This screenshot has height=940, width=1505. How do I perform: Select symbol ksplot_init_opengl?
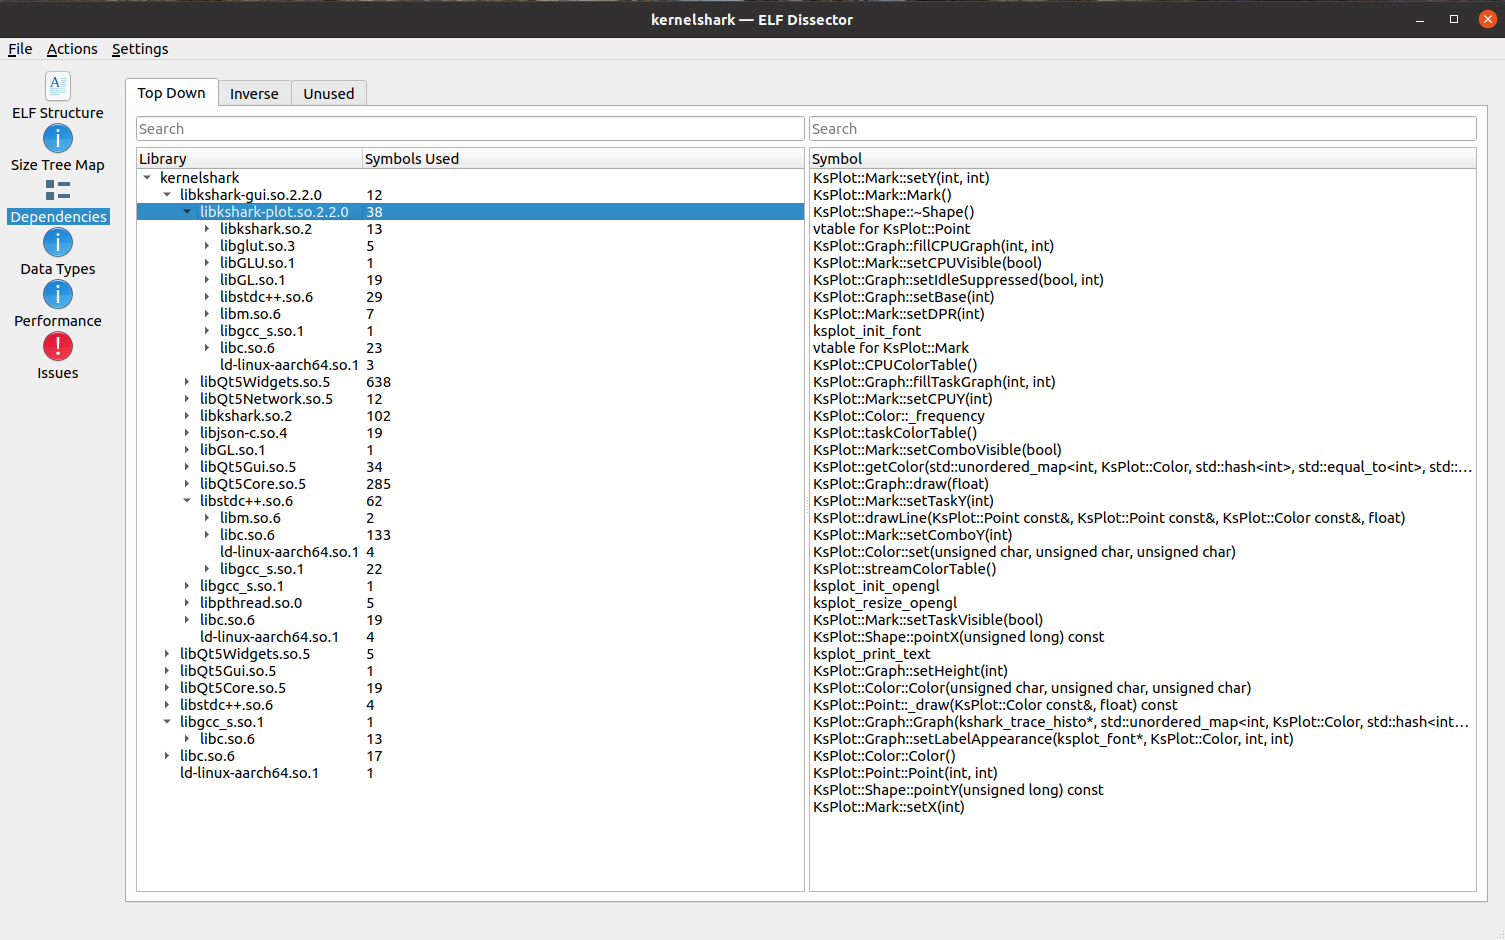[x=876, y=586]
